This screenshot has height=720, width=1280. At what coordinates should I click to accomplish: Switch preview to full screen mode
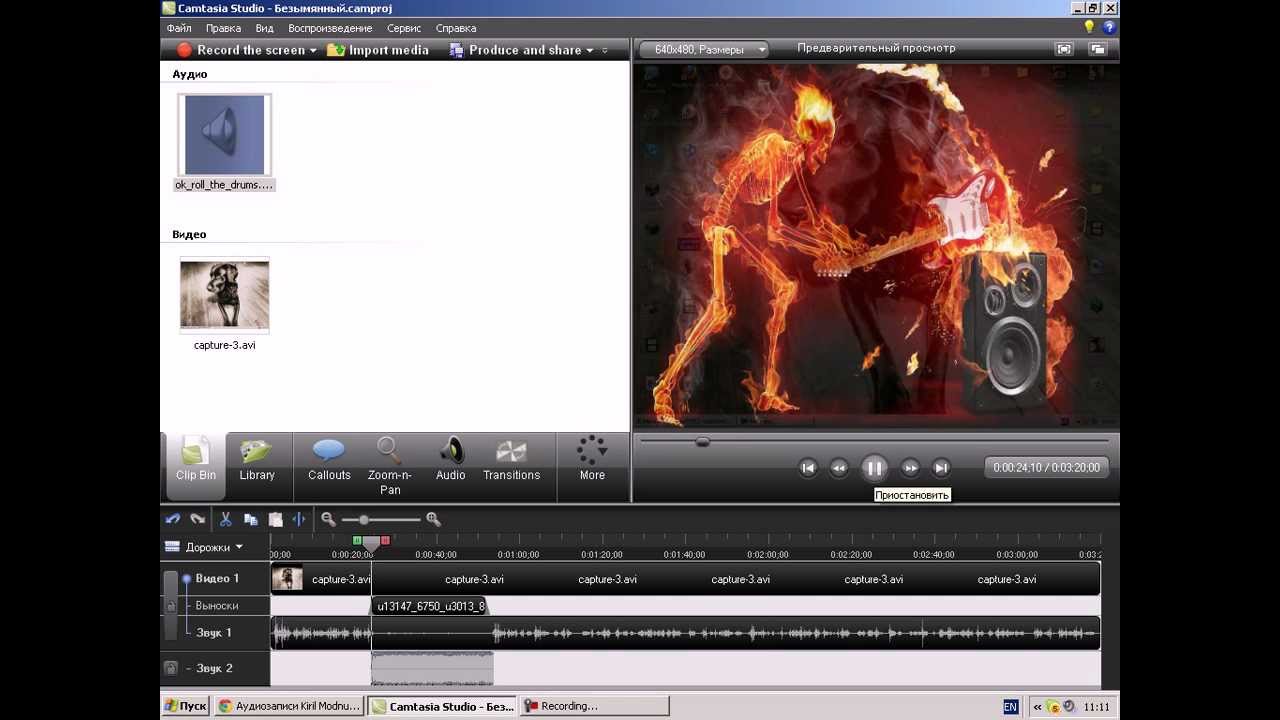coord(1064,49)
